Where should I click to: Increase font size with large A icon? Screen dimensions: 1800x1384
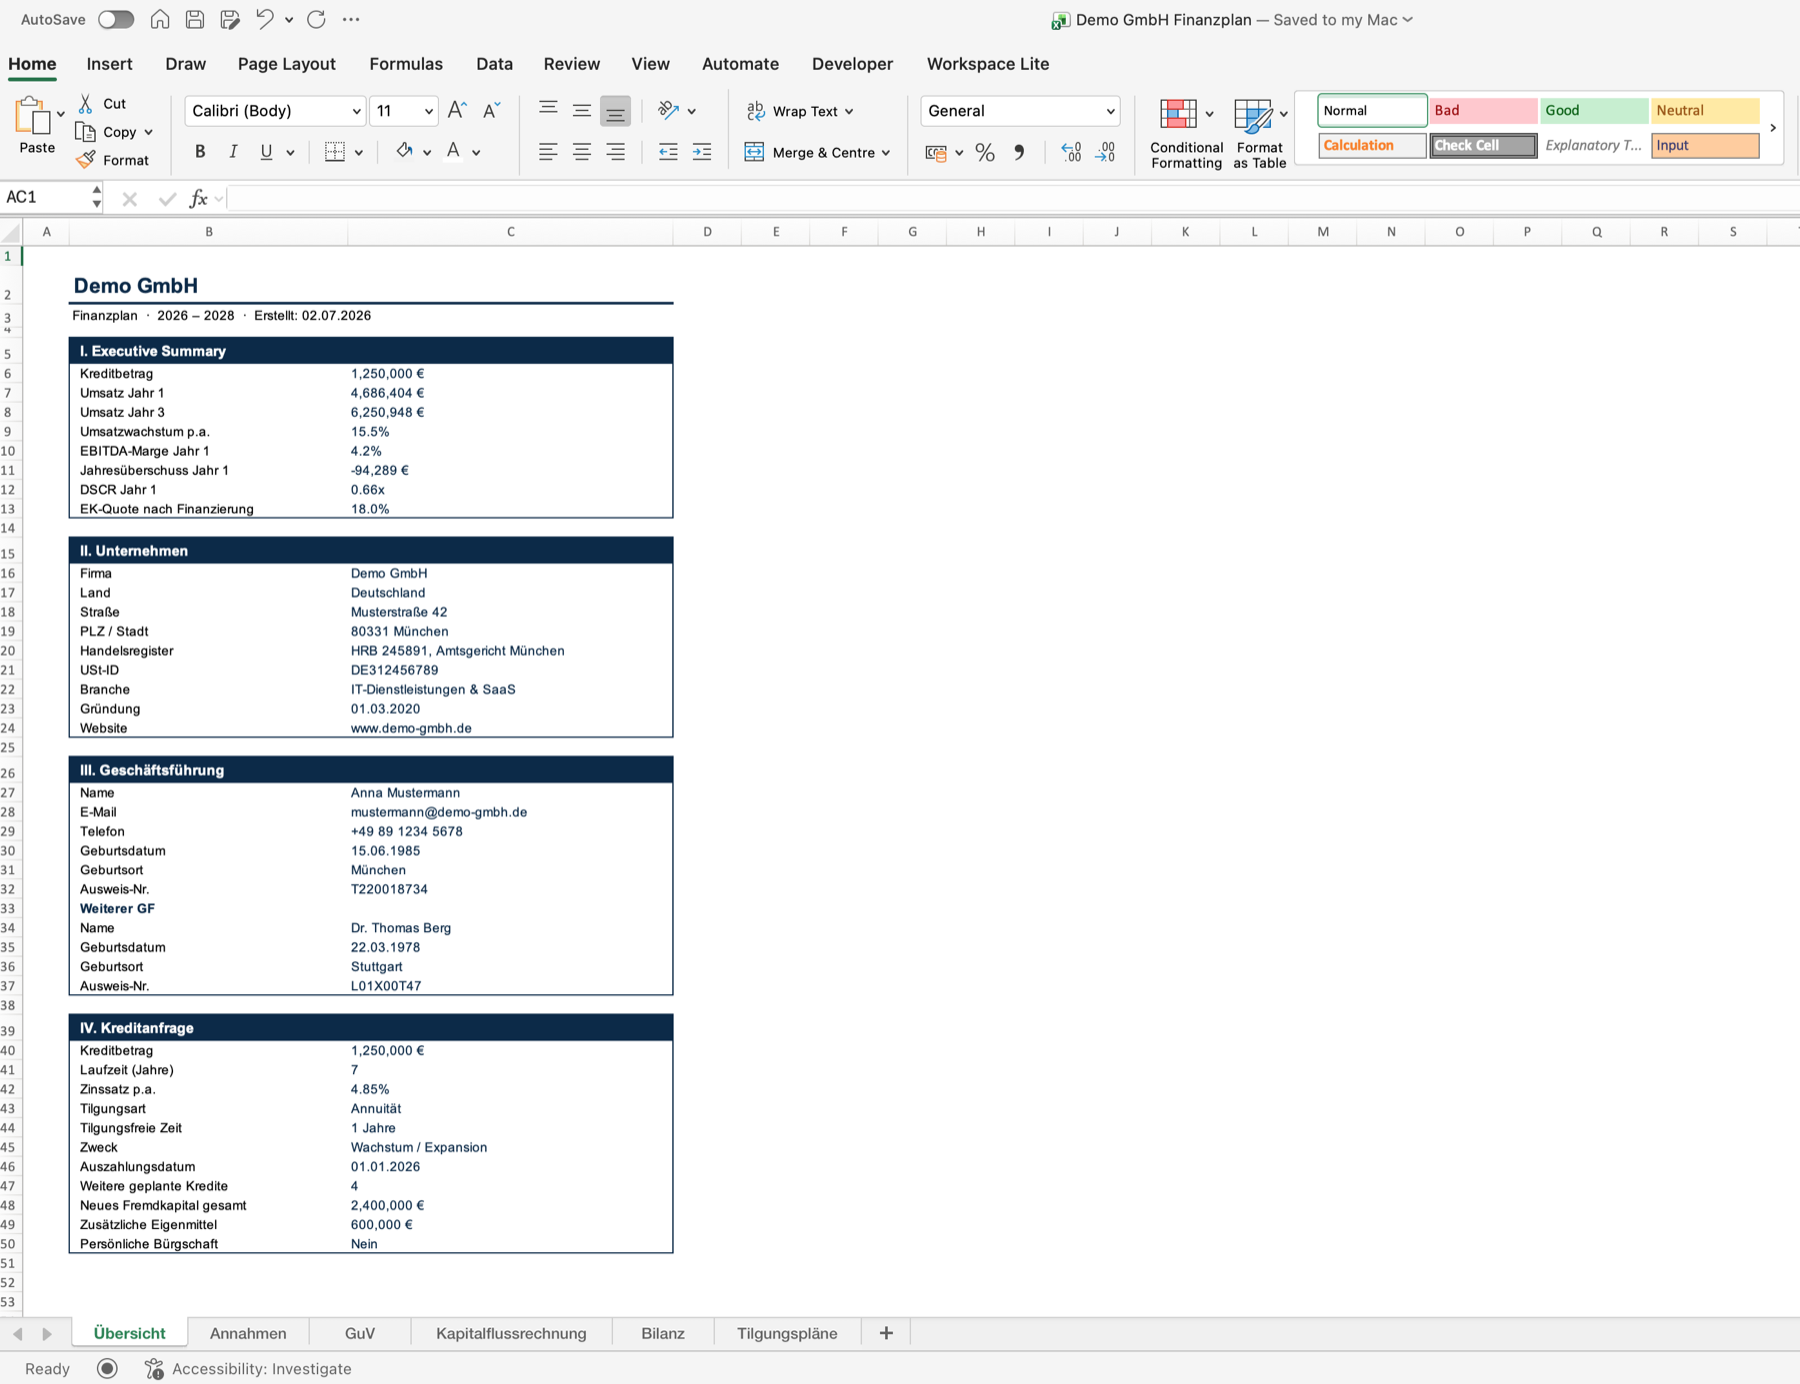pyautogui.click(x=457, y=110)
